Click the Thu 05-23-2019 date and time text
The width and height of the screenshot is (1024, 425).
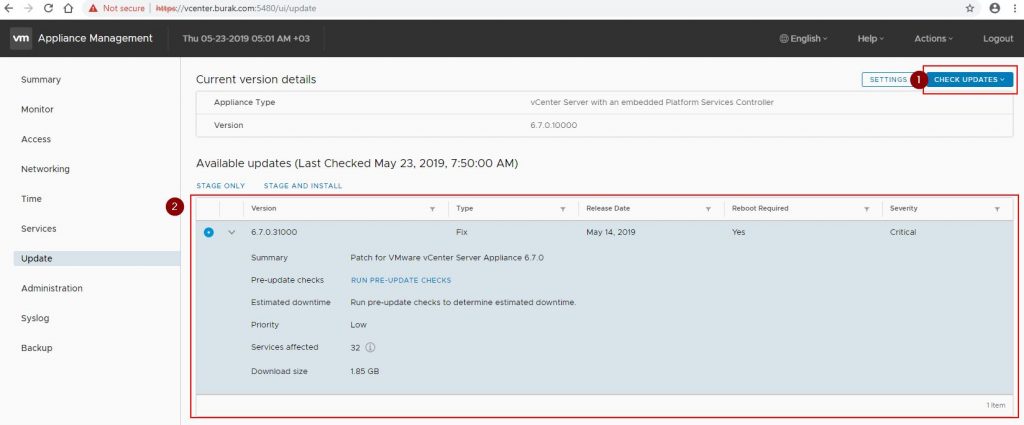click(x=246, y=39)
